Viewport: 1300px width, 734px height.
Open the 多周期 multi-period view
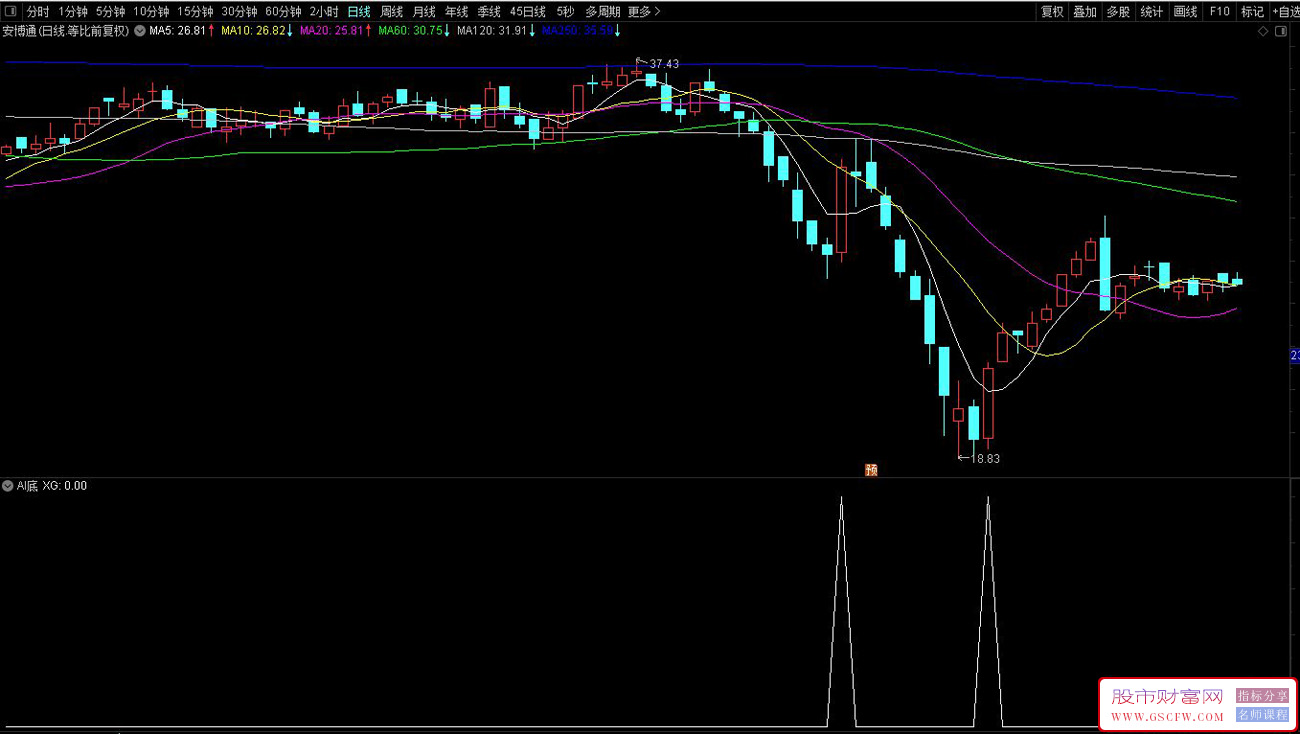[x=603, y=12]
